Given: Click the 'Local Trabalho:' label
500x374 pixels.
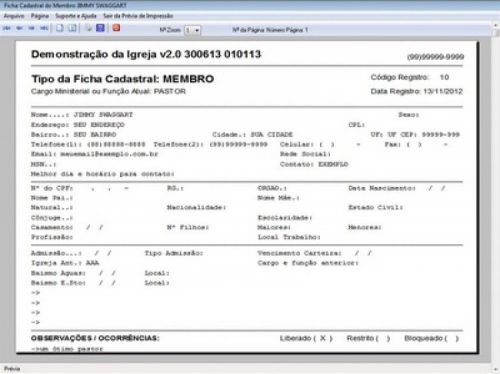Looking at the screenshot, I should click(x=289, y=237).
